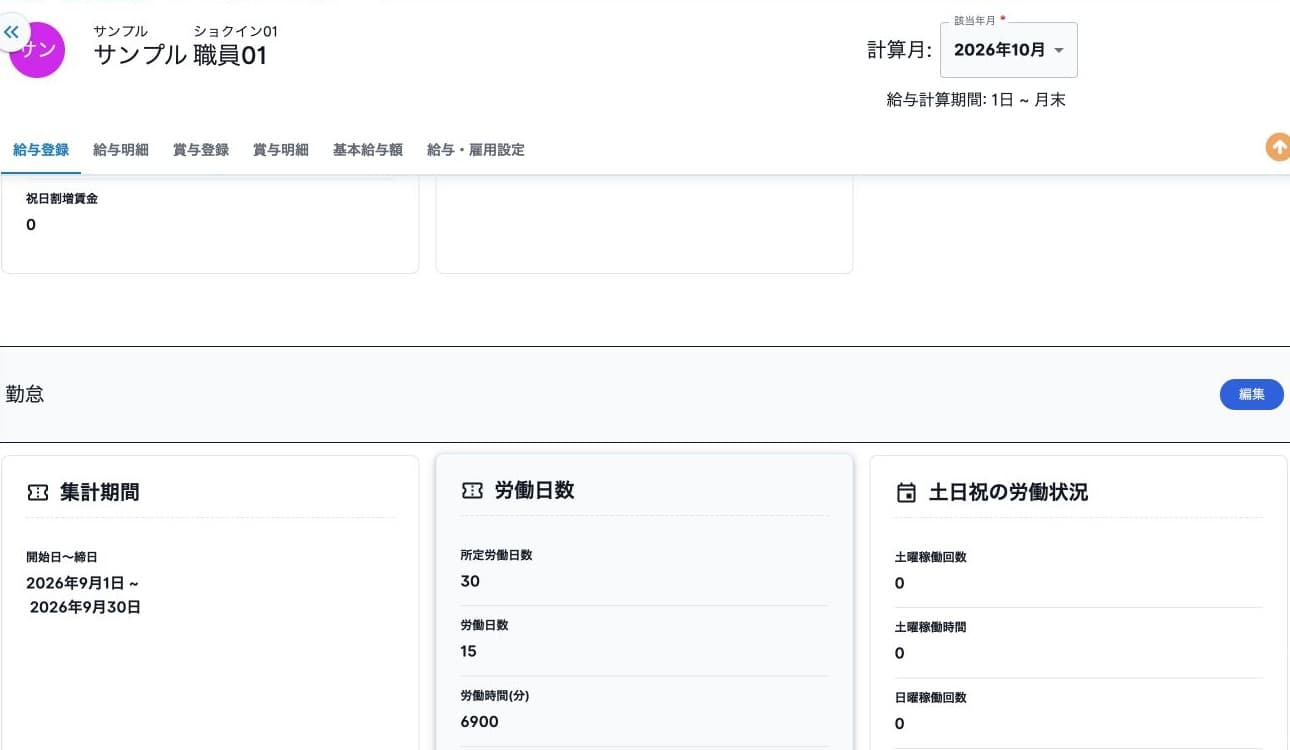Click the 開始日〜締日 label
The width and height of the screenshot is (1290, 750).
[62, 557]
